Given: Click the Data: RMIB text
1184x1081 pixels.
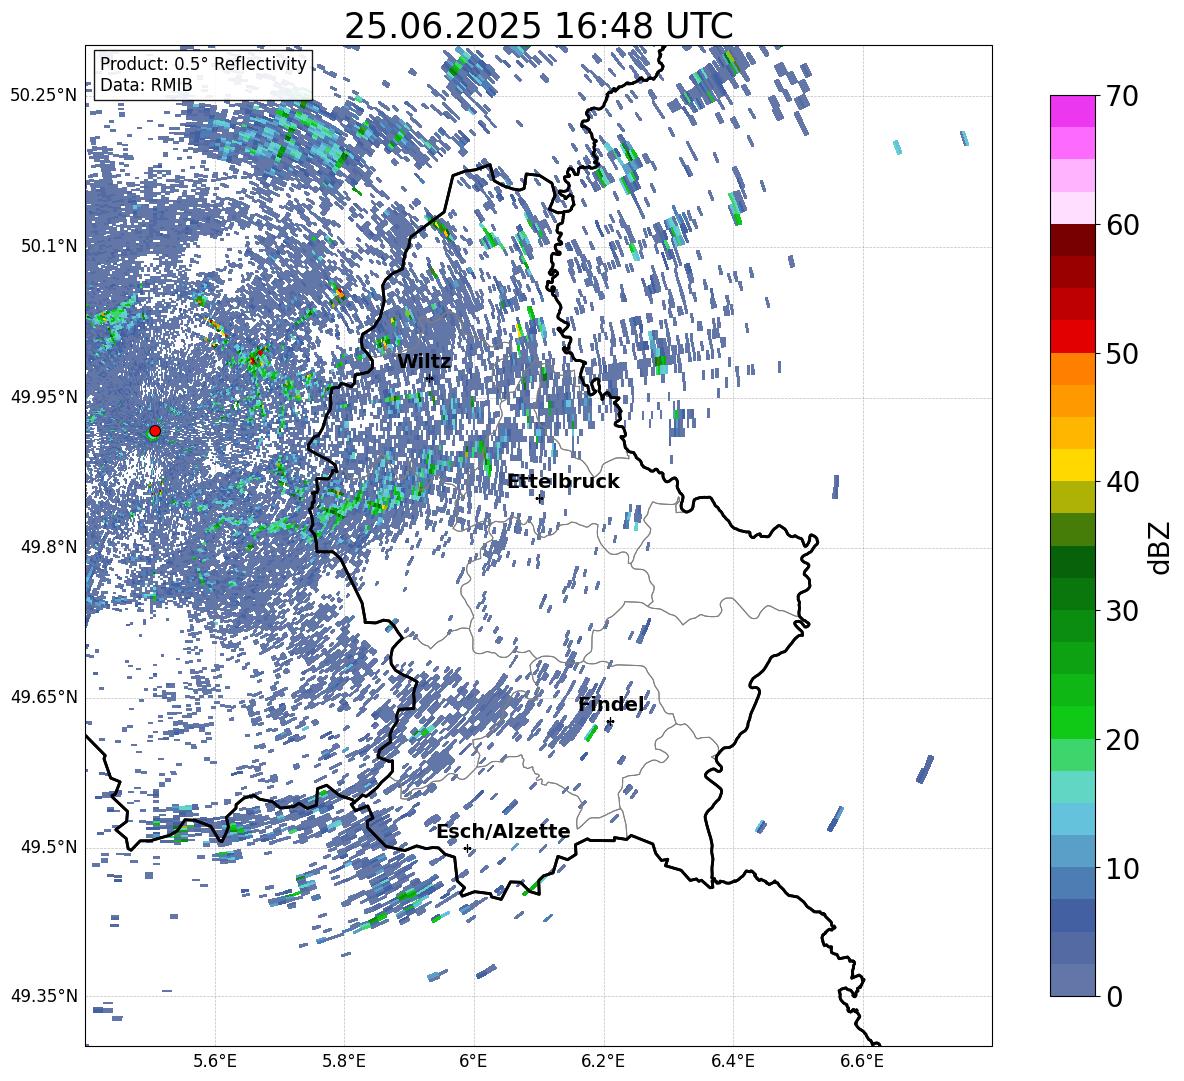Looking at the screenshot, I should click(146, 85).
